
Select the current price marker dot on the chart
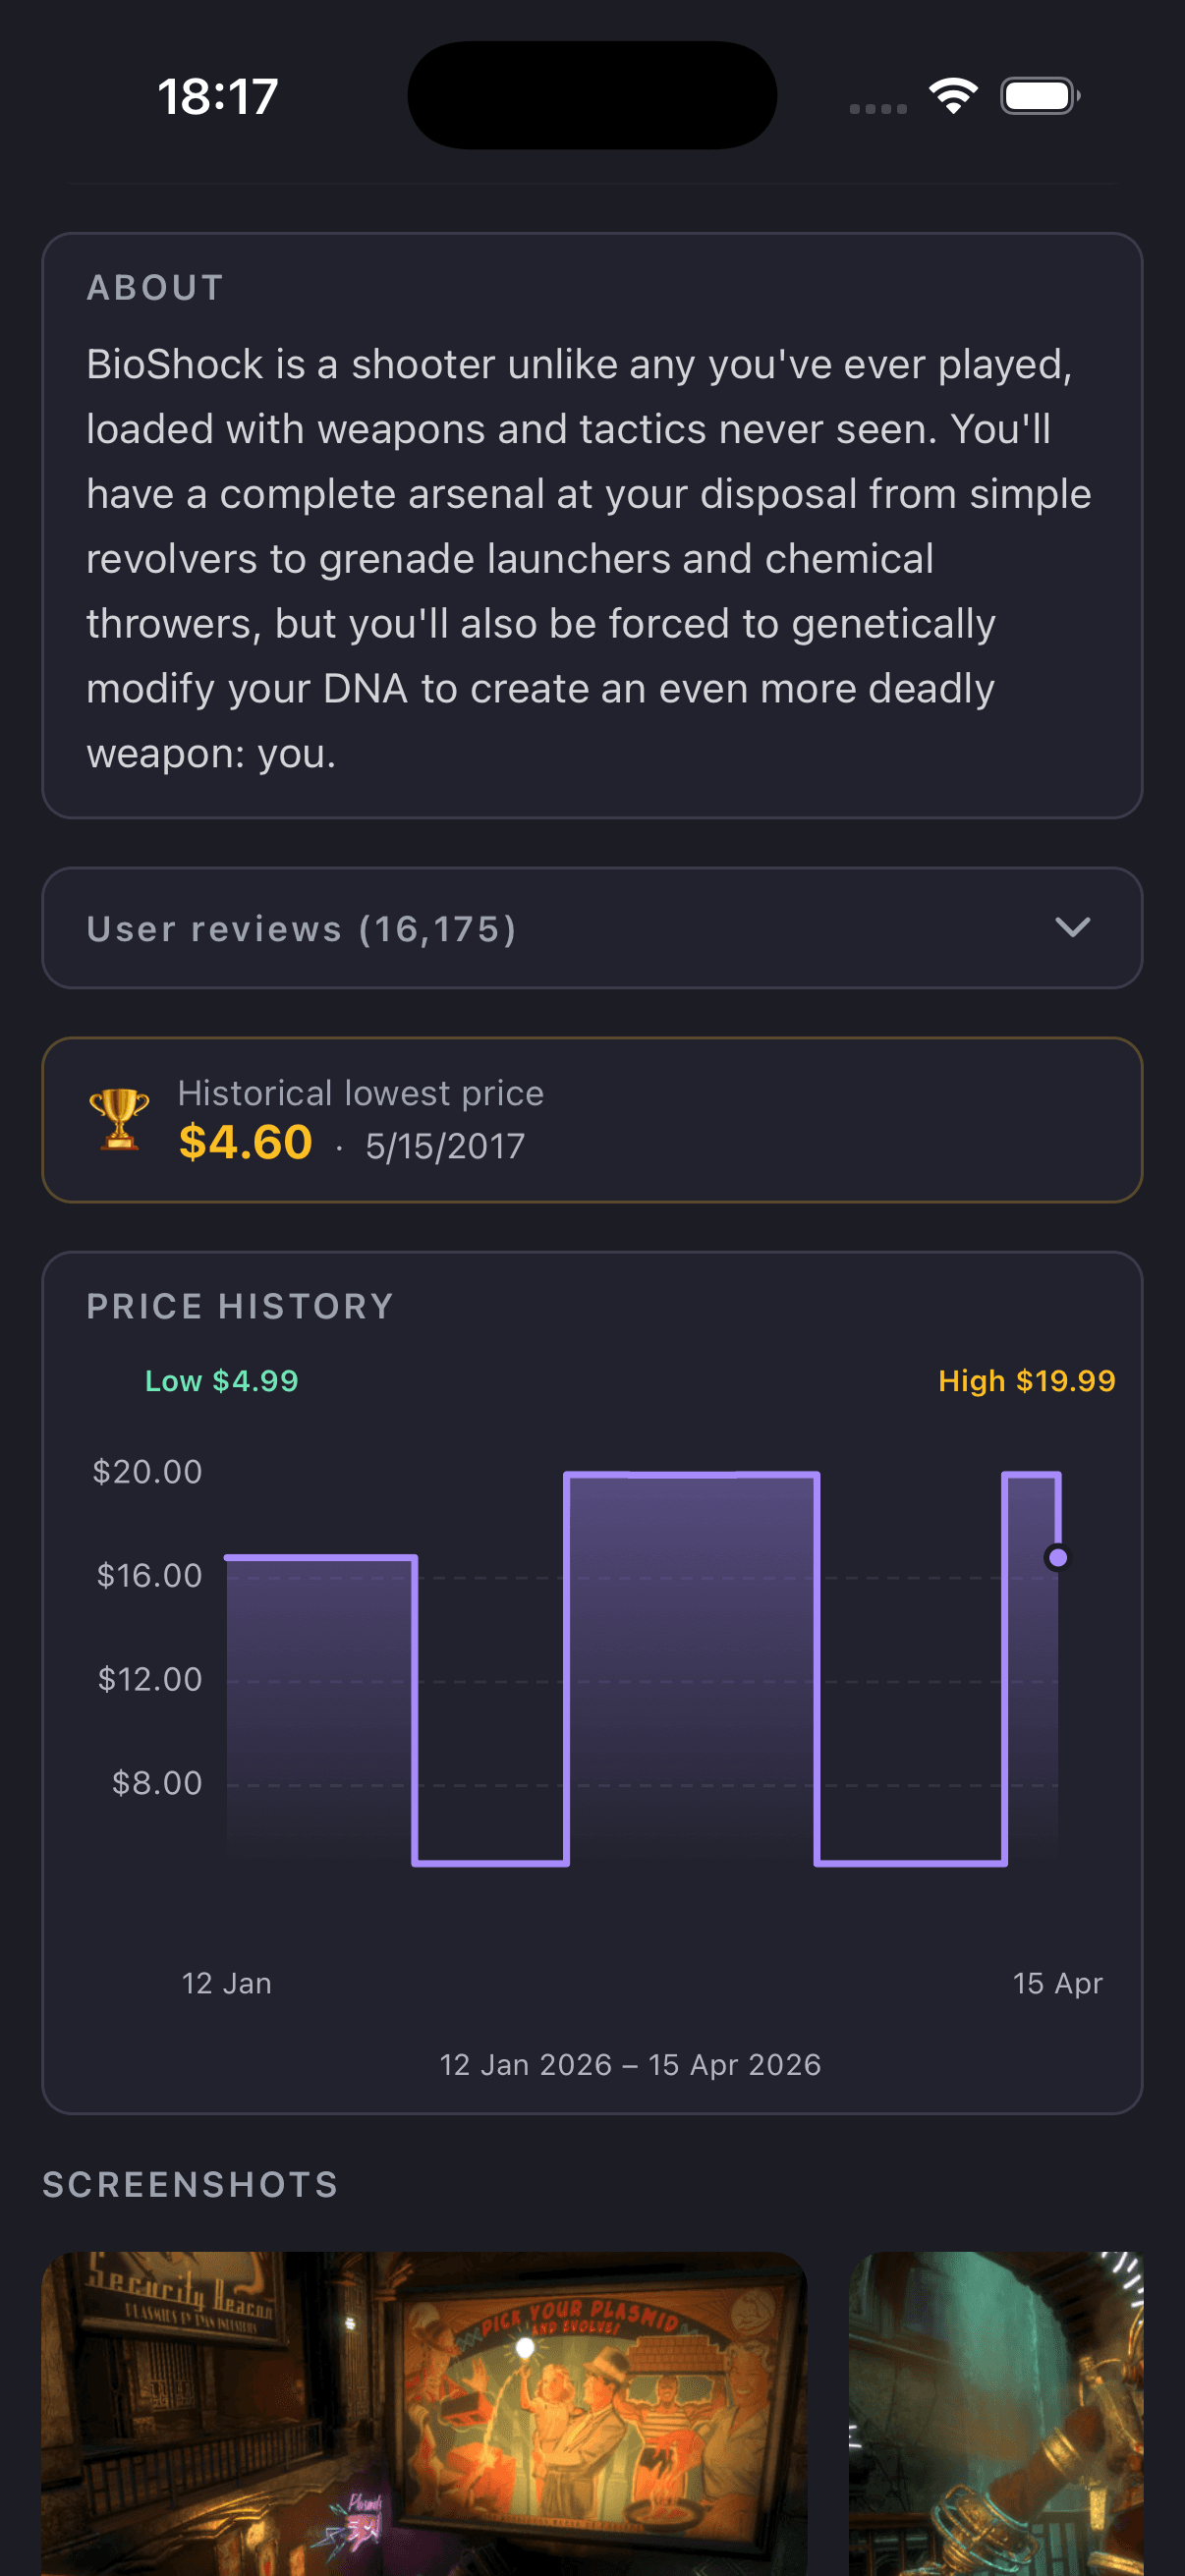[x=1057, y=1556]
